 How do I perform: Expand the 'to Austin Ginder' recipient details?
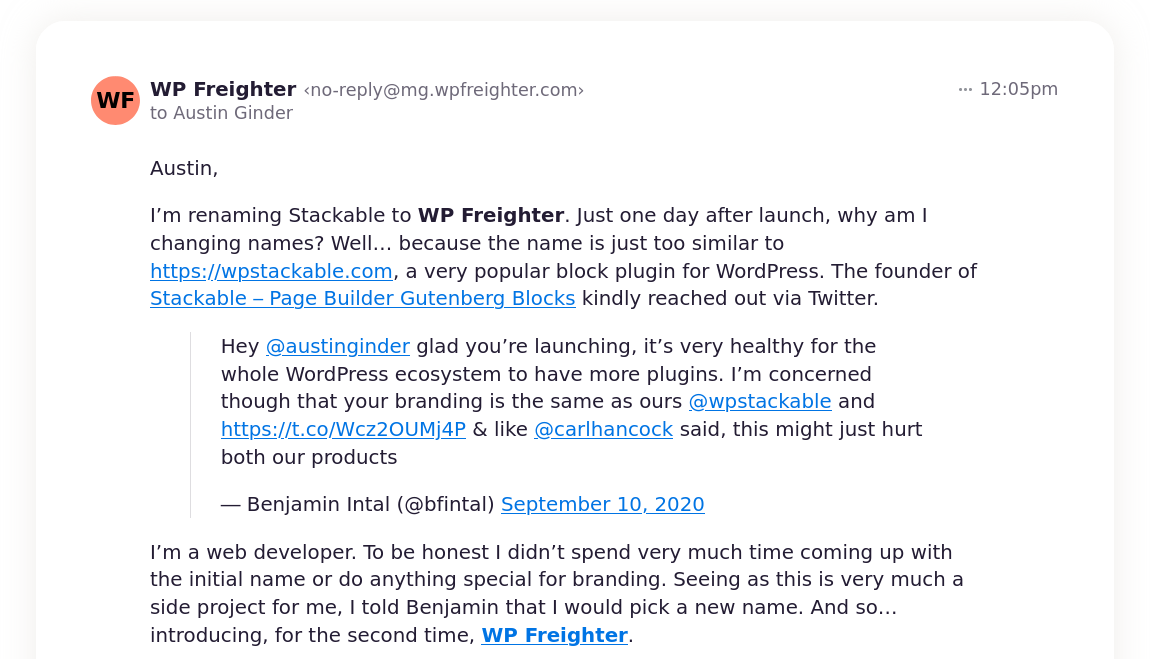coord(221,113)
